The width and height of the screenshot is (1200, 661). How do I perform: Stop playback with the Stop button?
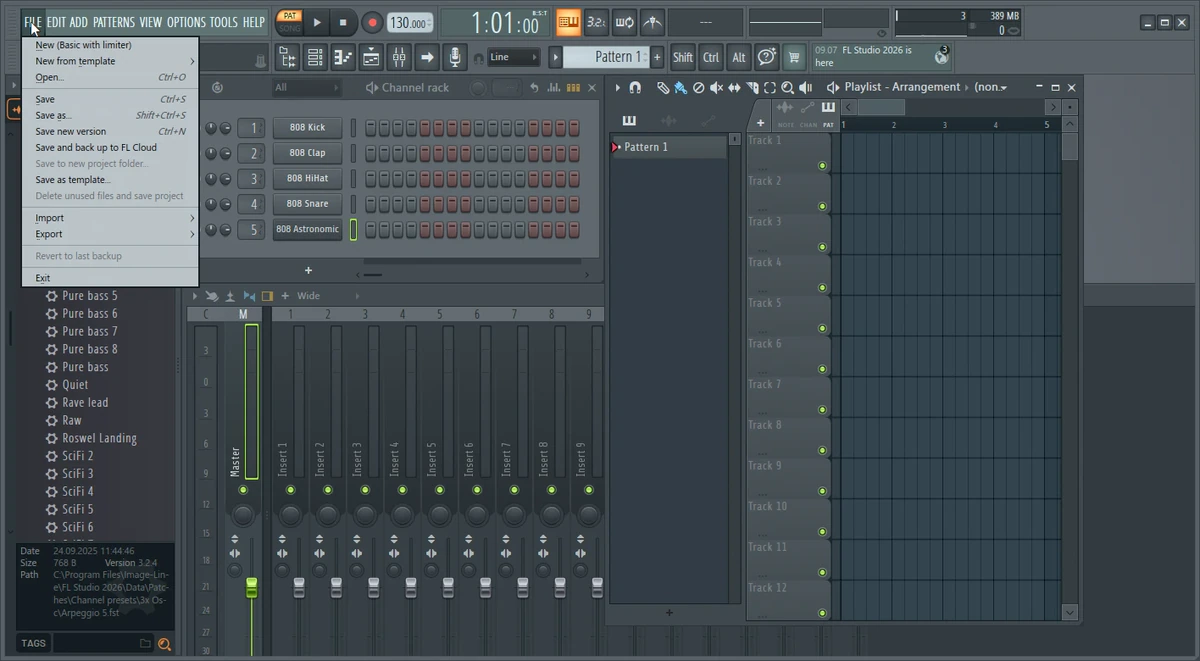[x=343, y=22]
